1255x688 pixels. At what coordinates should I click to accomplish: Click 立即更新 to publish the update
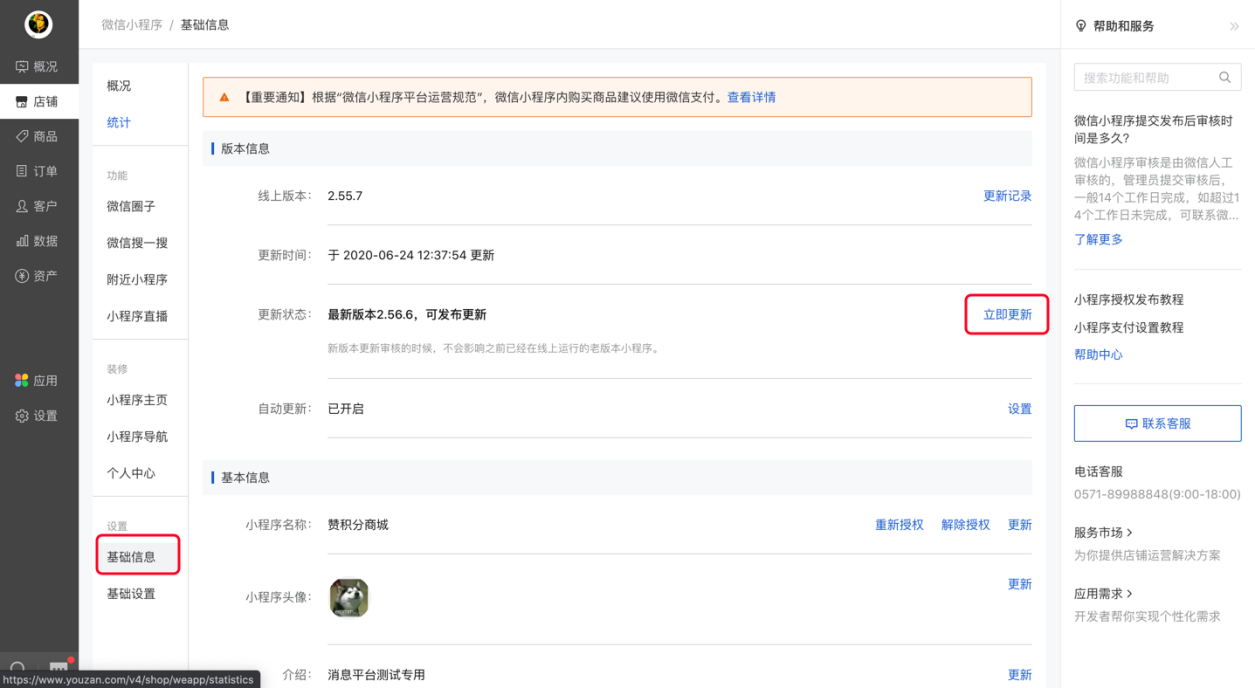(x=1007, y=315)
